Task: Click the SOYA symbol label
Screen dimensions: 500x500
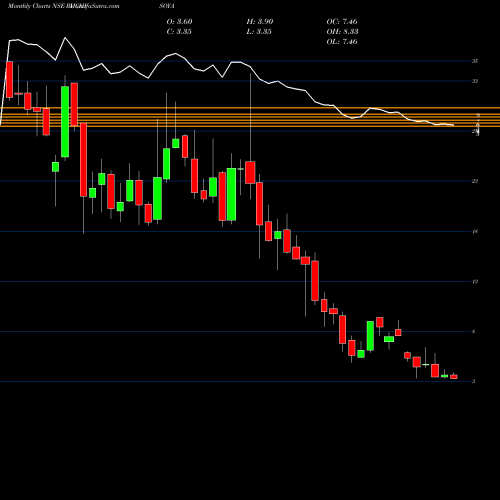Action: (167, 6)
